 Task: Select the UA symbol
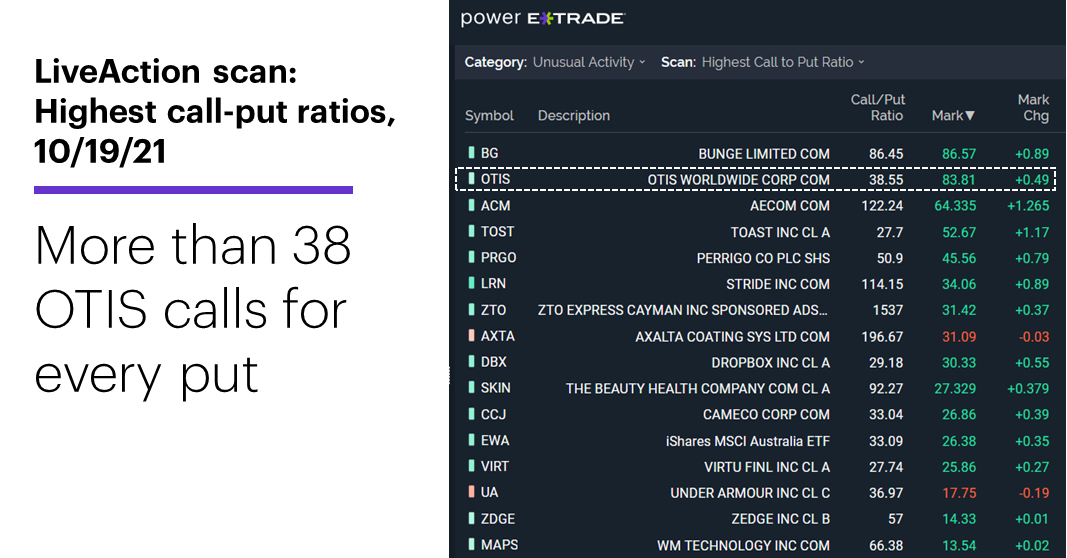click(x=489, y=492)
